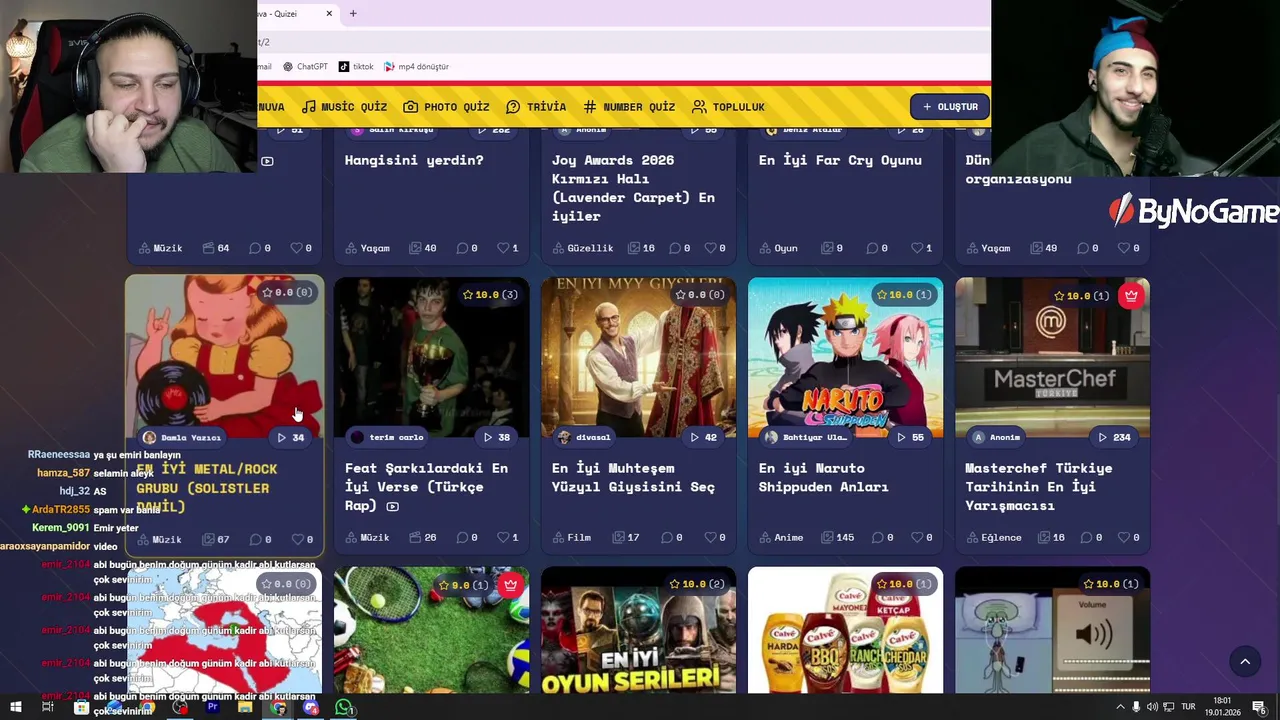1280x720 pixels.
Task: Click title 'Hangisini yerdin?'
Action: coord(414,160)
